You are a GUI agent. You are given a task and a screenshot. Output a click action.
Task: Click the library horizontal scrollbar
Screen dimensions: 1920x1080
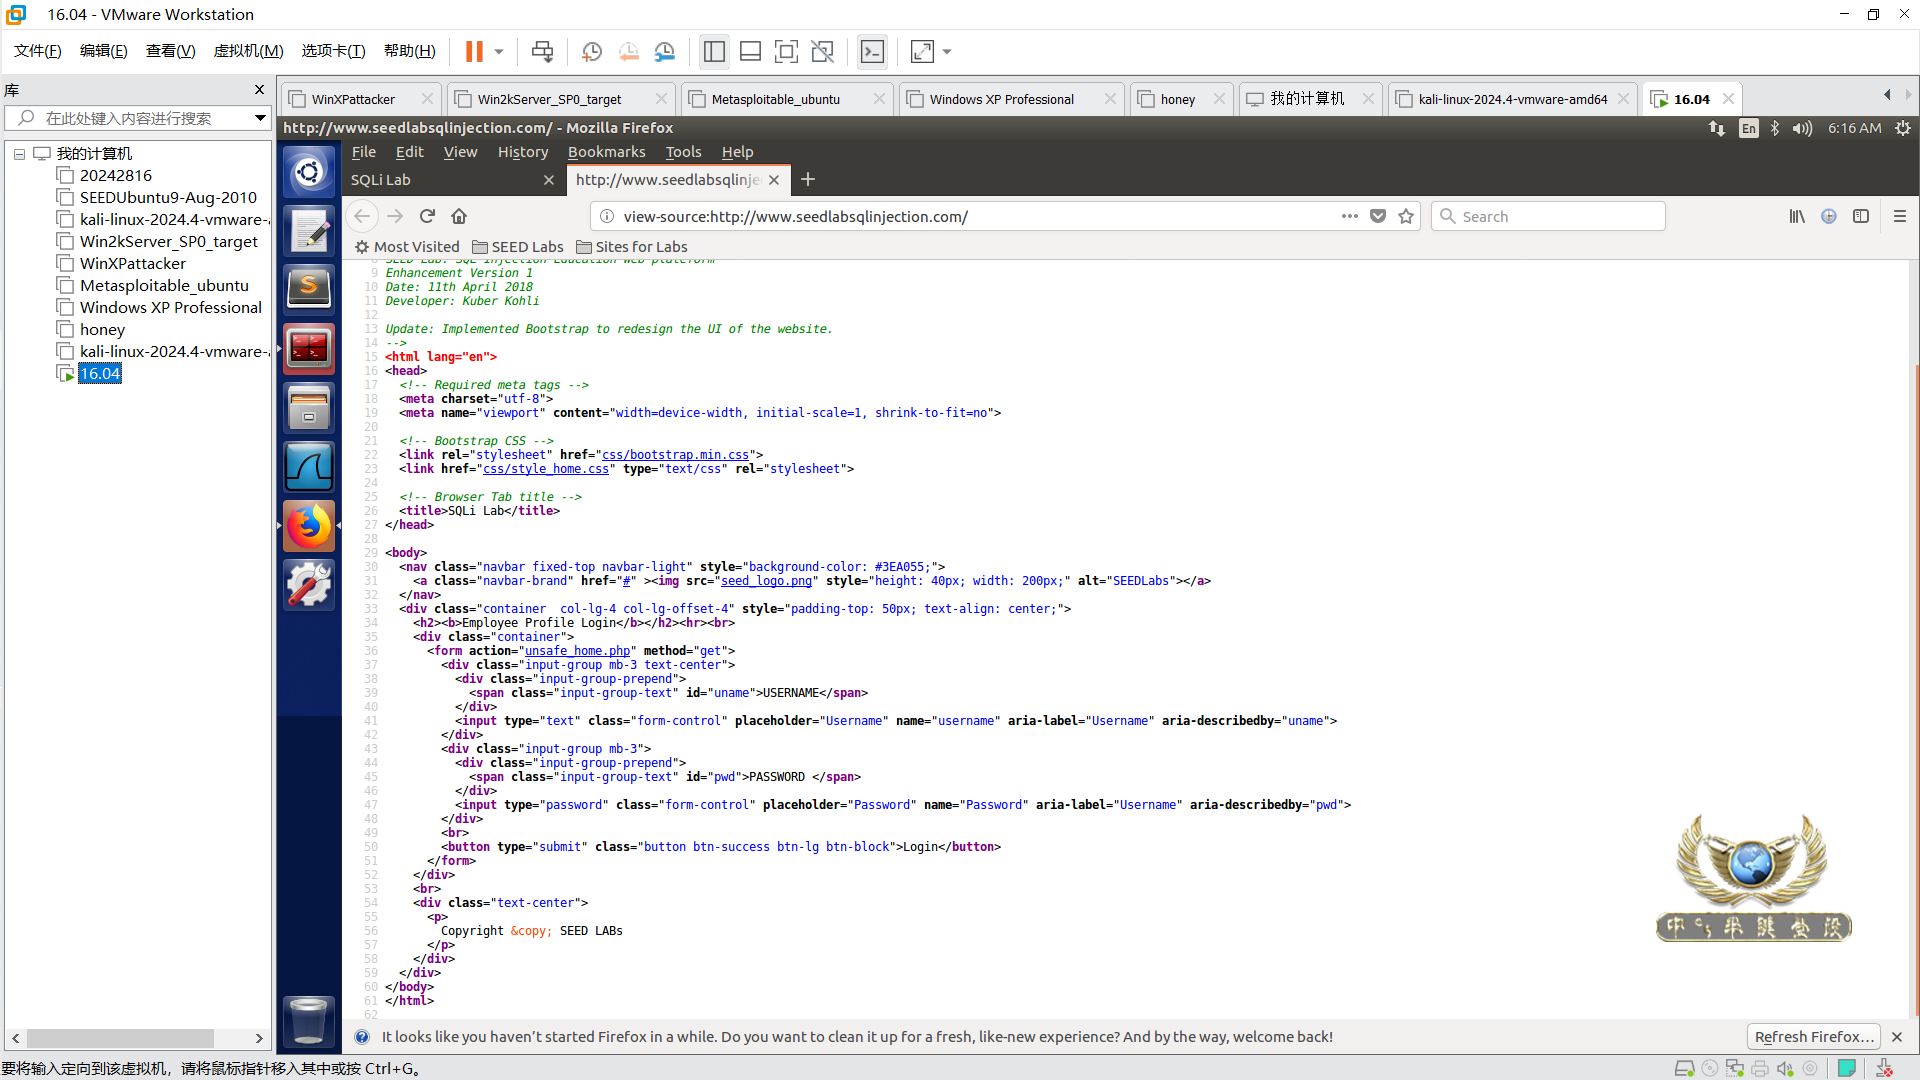pos(120,1038)
